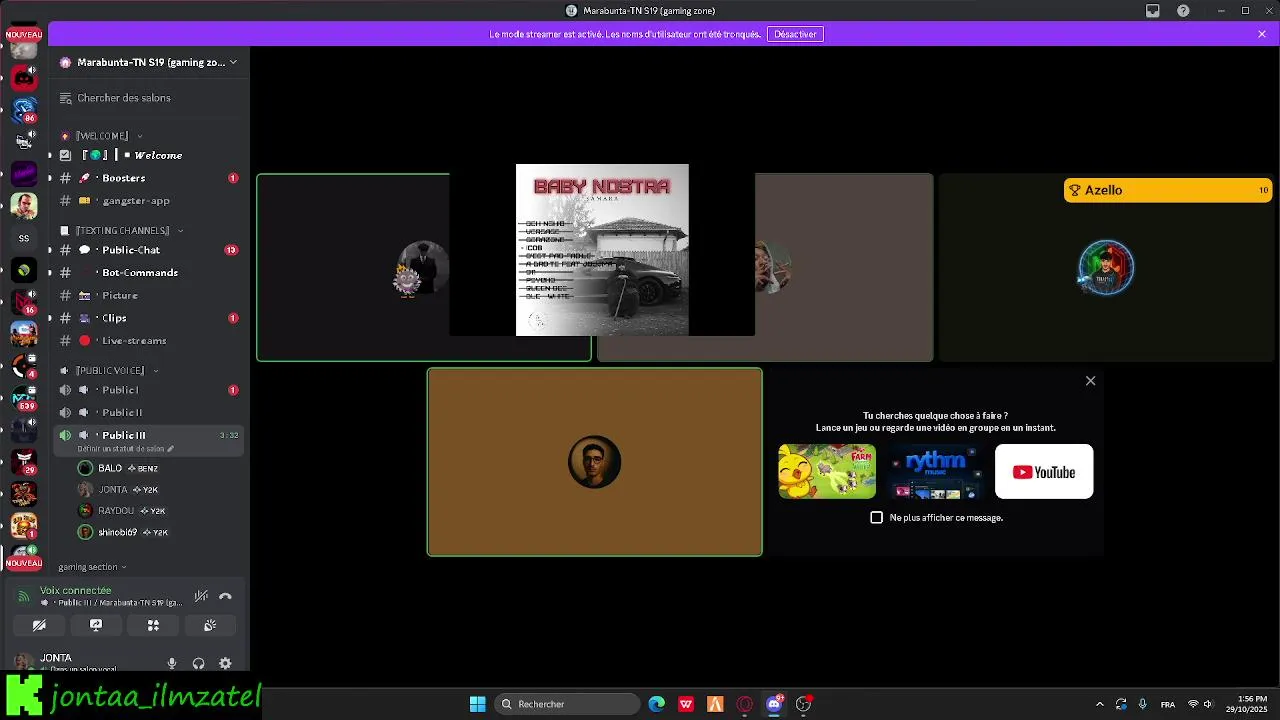This screenshot has height=720, width=1280.
Task: Deafen with the headphones icon
Action: (x=198, y=663)
